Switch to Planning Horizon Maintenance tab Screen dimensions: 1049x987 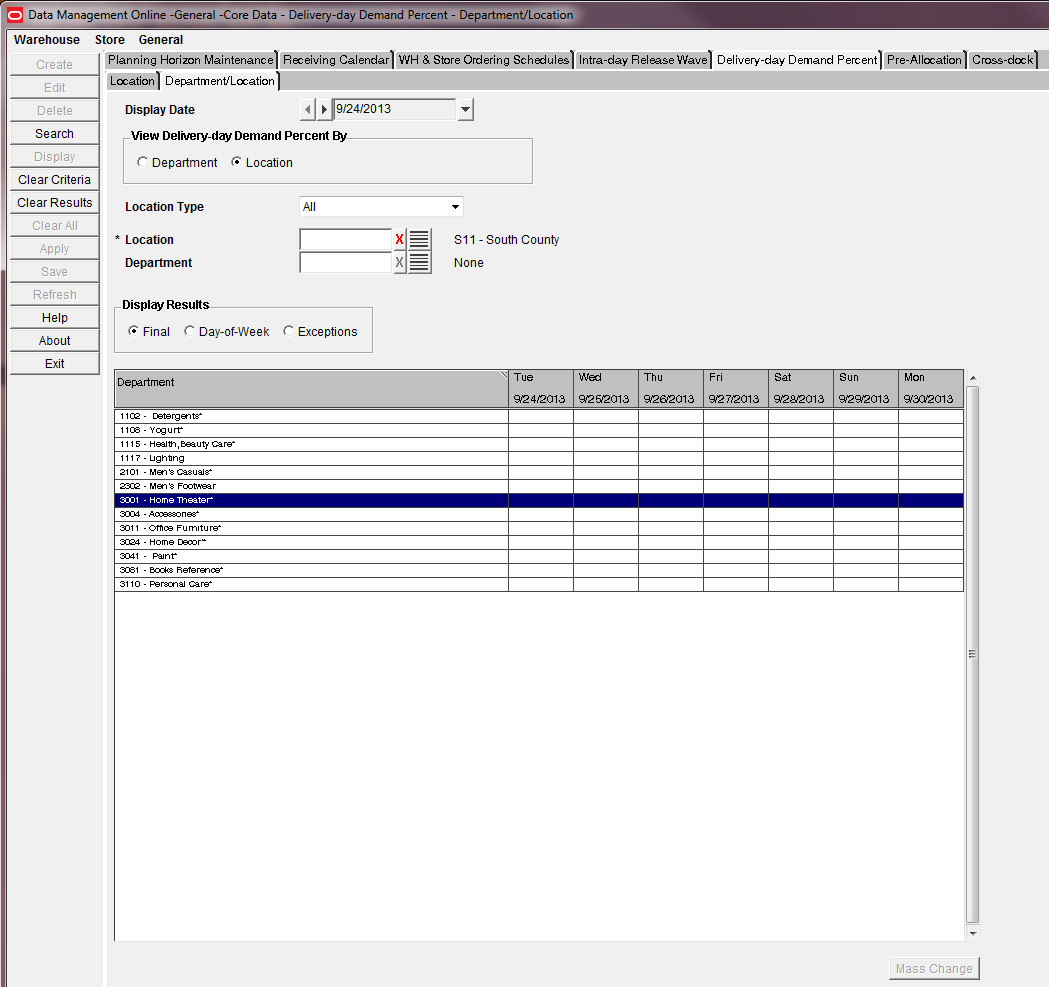coord(191,60)
